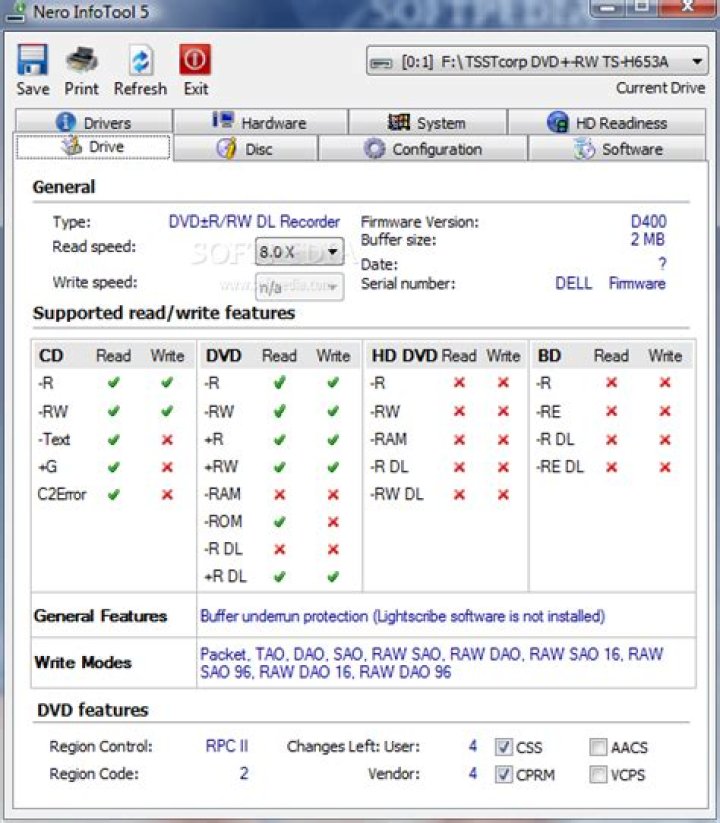Toggle the CSS checkbox
Screen dimensions: 720x823
[x=504, y=746]
